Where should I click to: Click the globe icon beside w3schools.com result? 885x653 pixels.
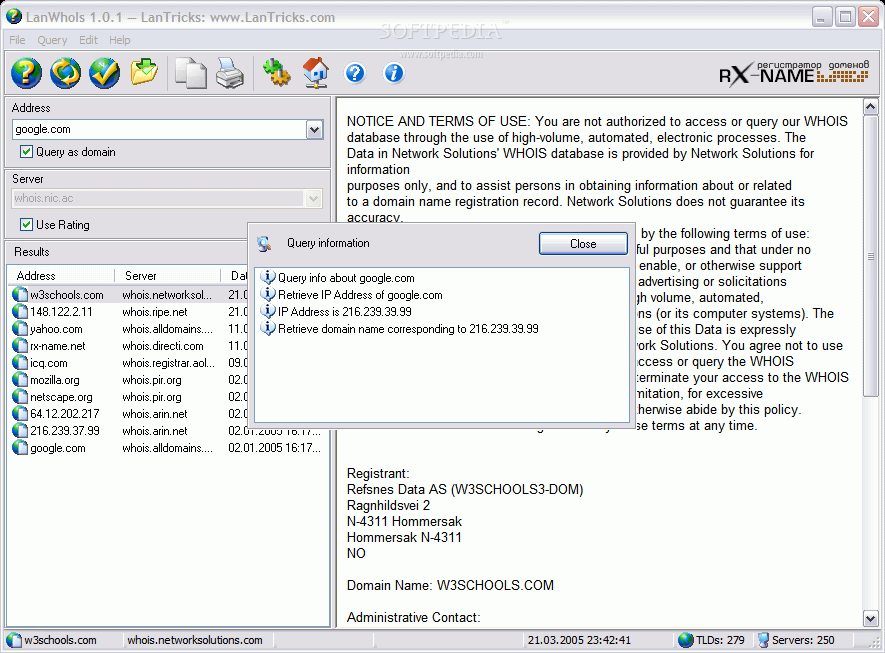tap(20, 295)
